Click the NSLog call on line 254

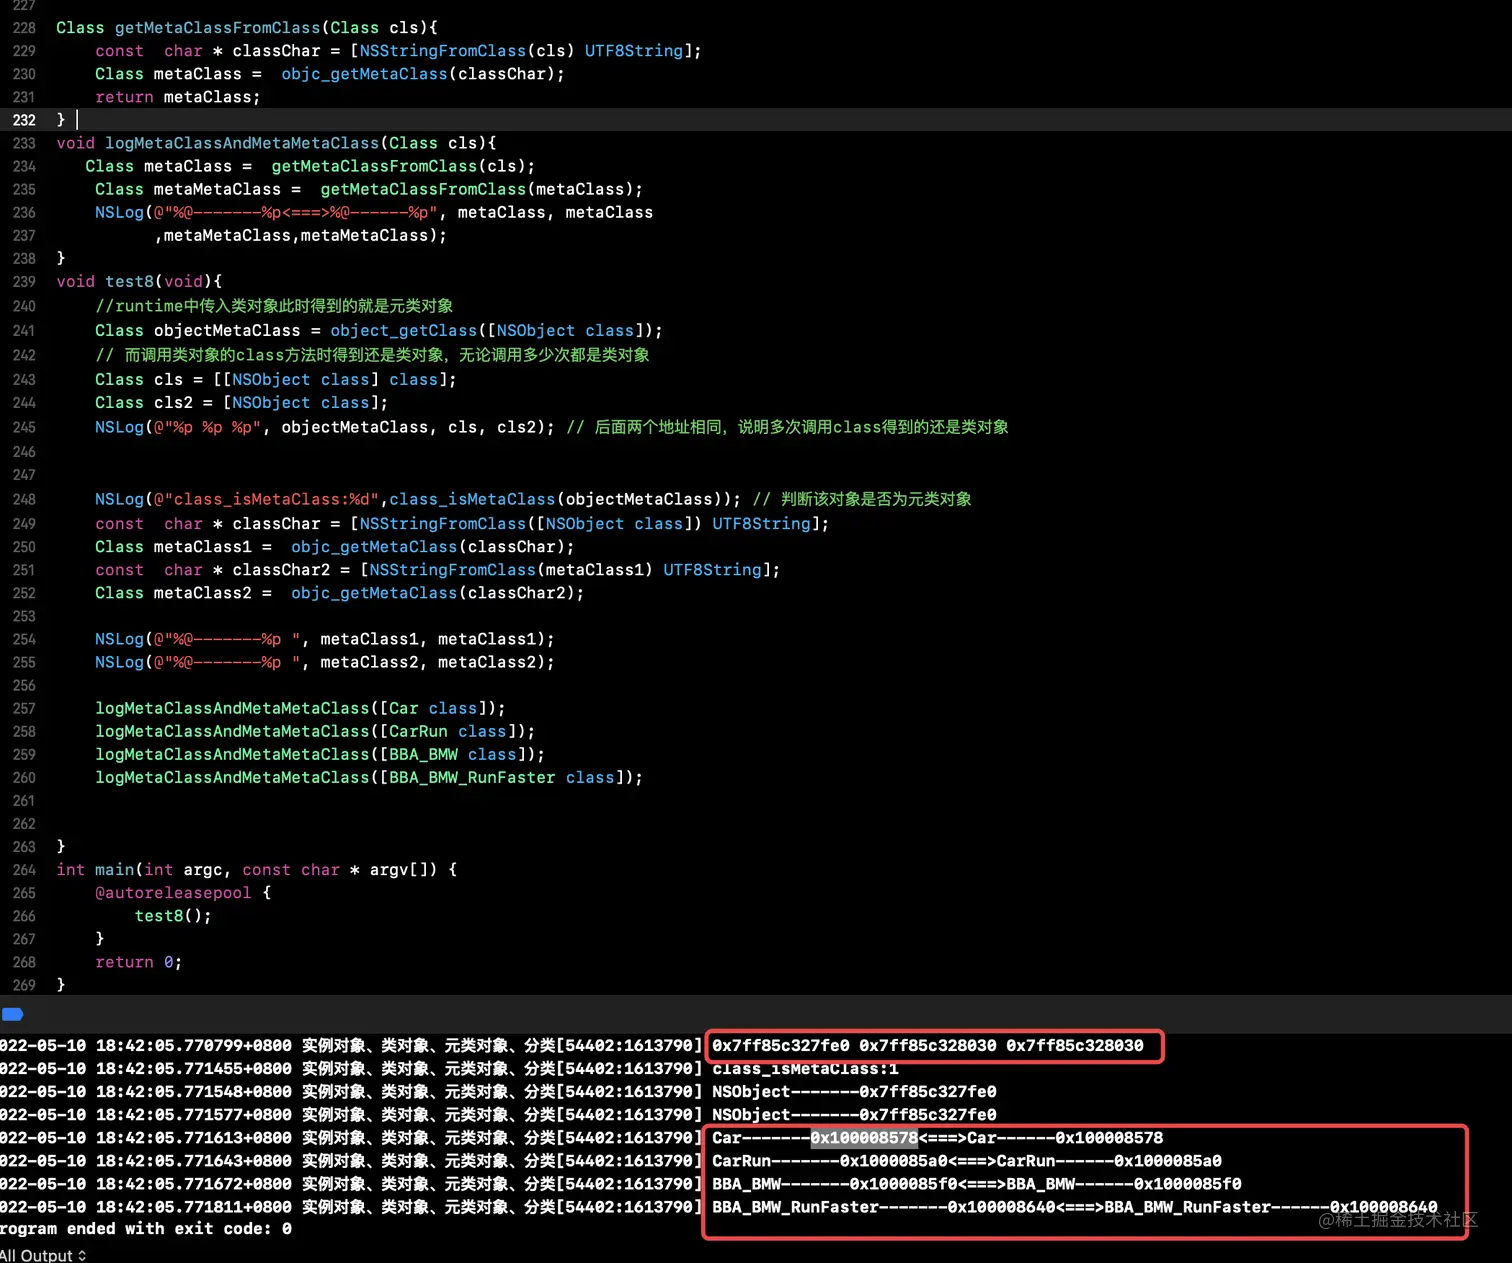pos(120,639)
